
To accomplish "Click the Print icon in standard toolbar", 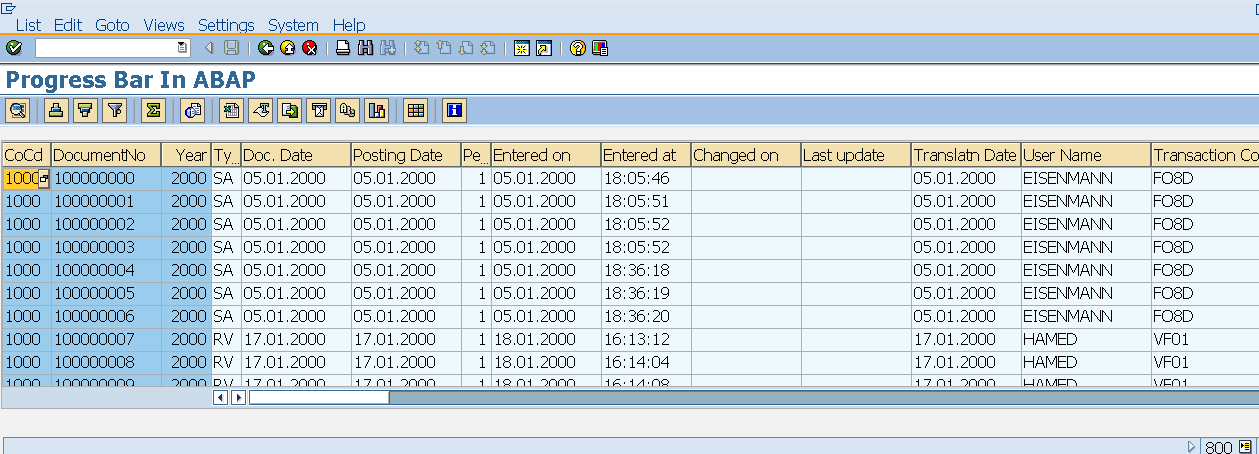I will (343, 48).
